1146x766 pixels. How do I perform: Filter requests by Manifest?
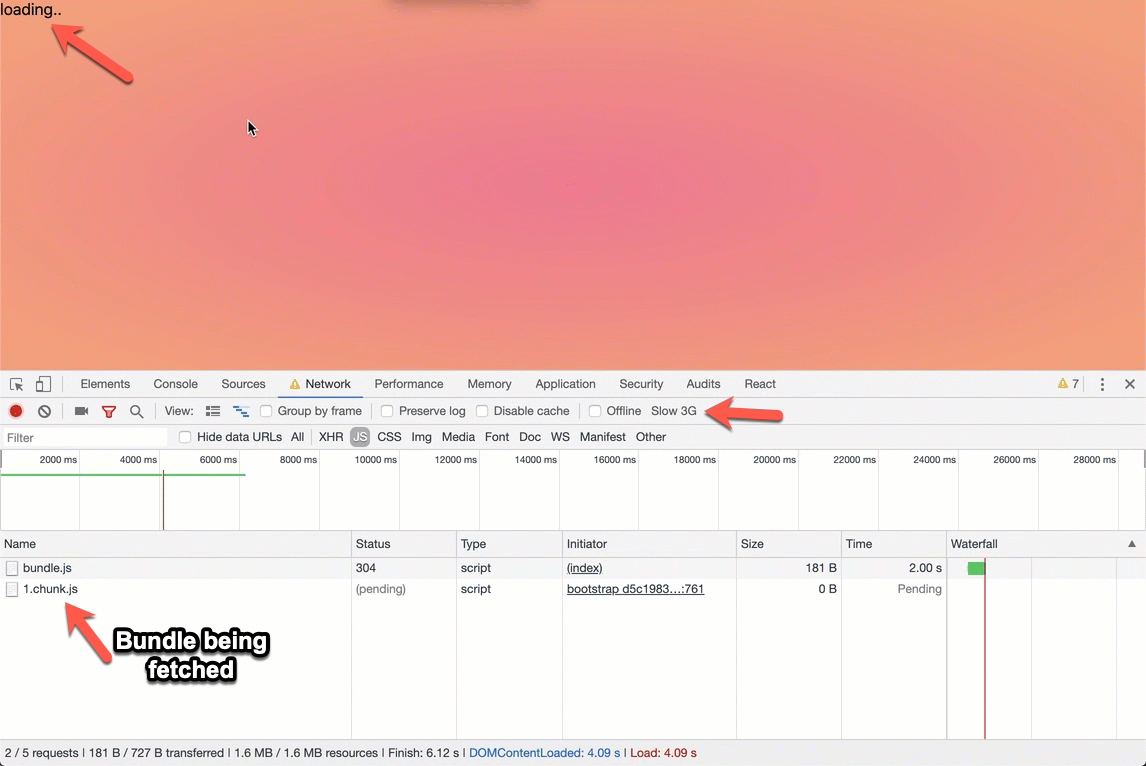pyautogui.click(x=602, y=437)
